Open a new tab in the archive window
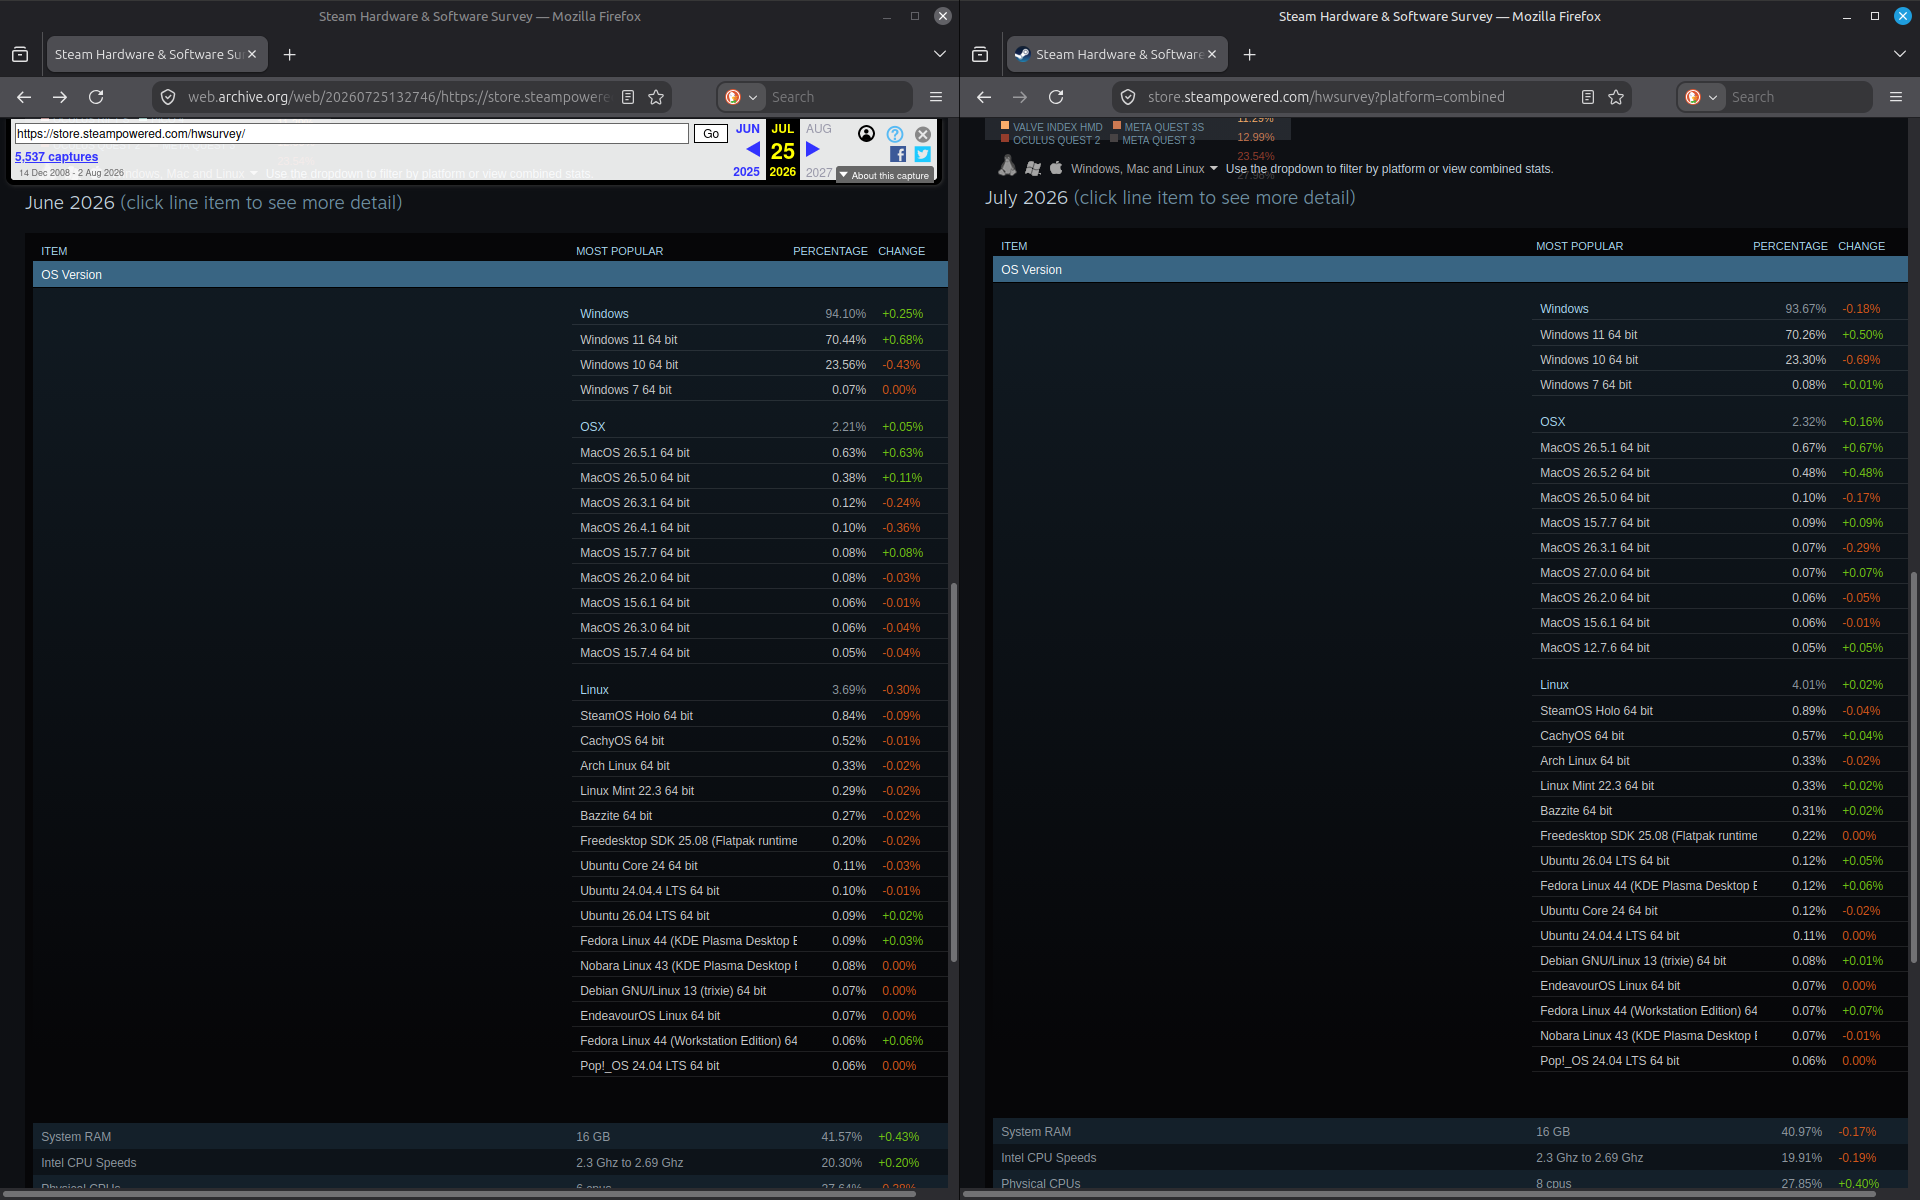Screen dimensions: 1920x1200 click(289, 54)
